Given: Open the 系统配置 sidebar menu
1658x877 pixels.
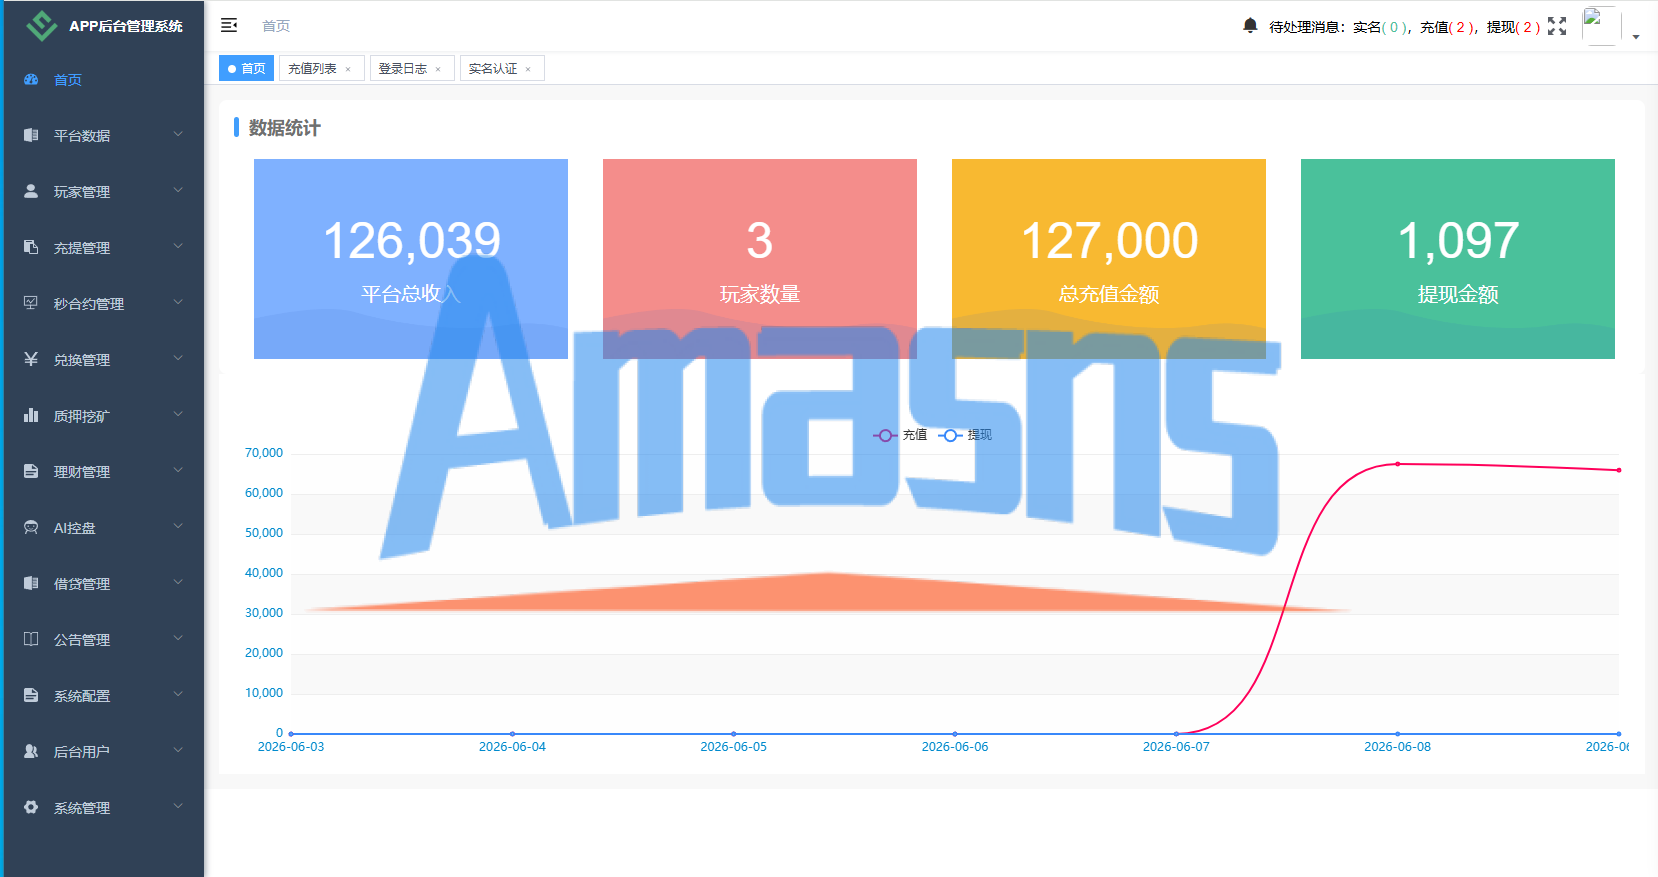Looking at the screenshot, I should 104,695.
